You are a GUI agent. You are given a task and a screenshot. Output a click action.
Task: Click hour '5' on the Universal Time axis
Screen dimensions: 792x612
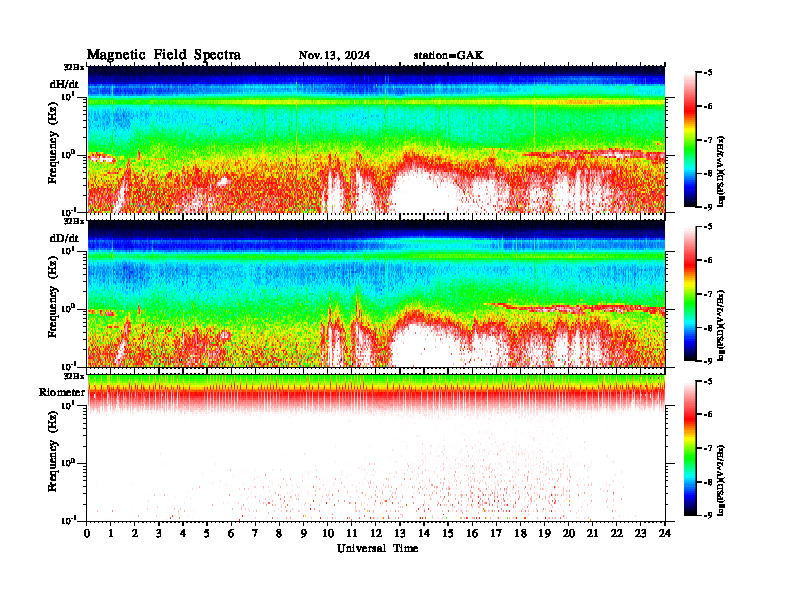click(207, 534)
